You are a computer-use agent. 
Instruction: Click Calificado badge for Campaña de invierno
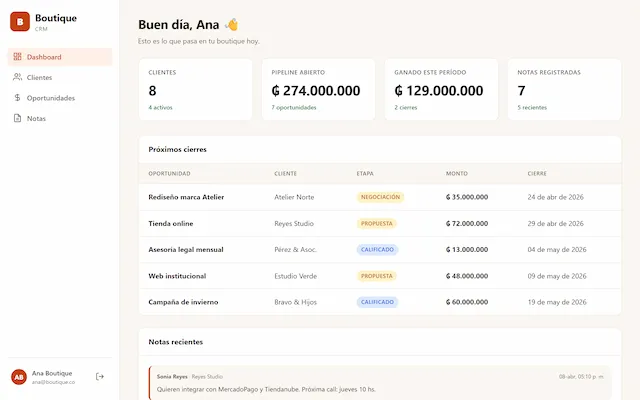(x=378, y=302)
